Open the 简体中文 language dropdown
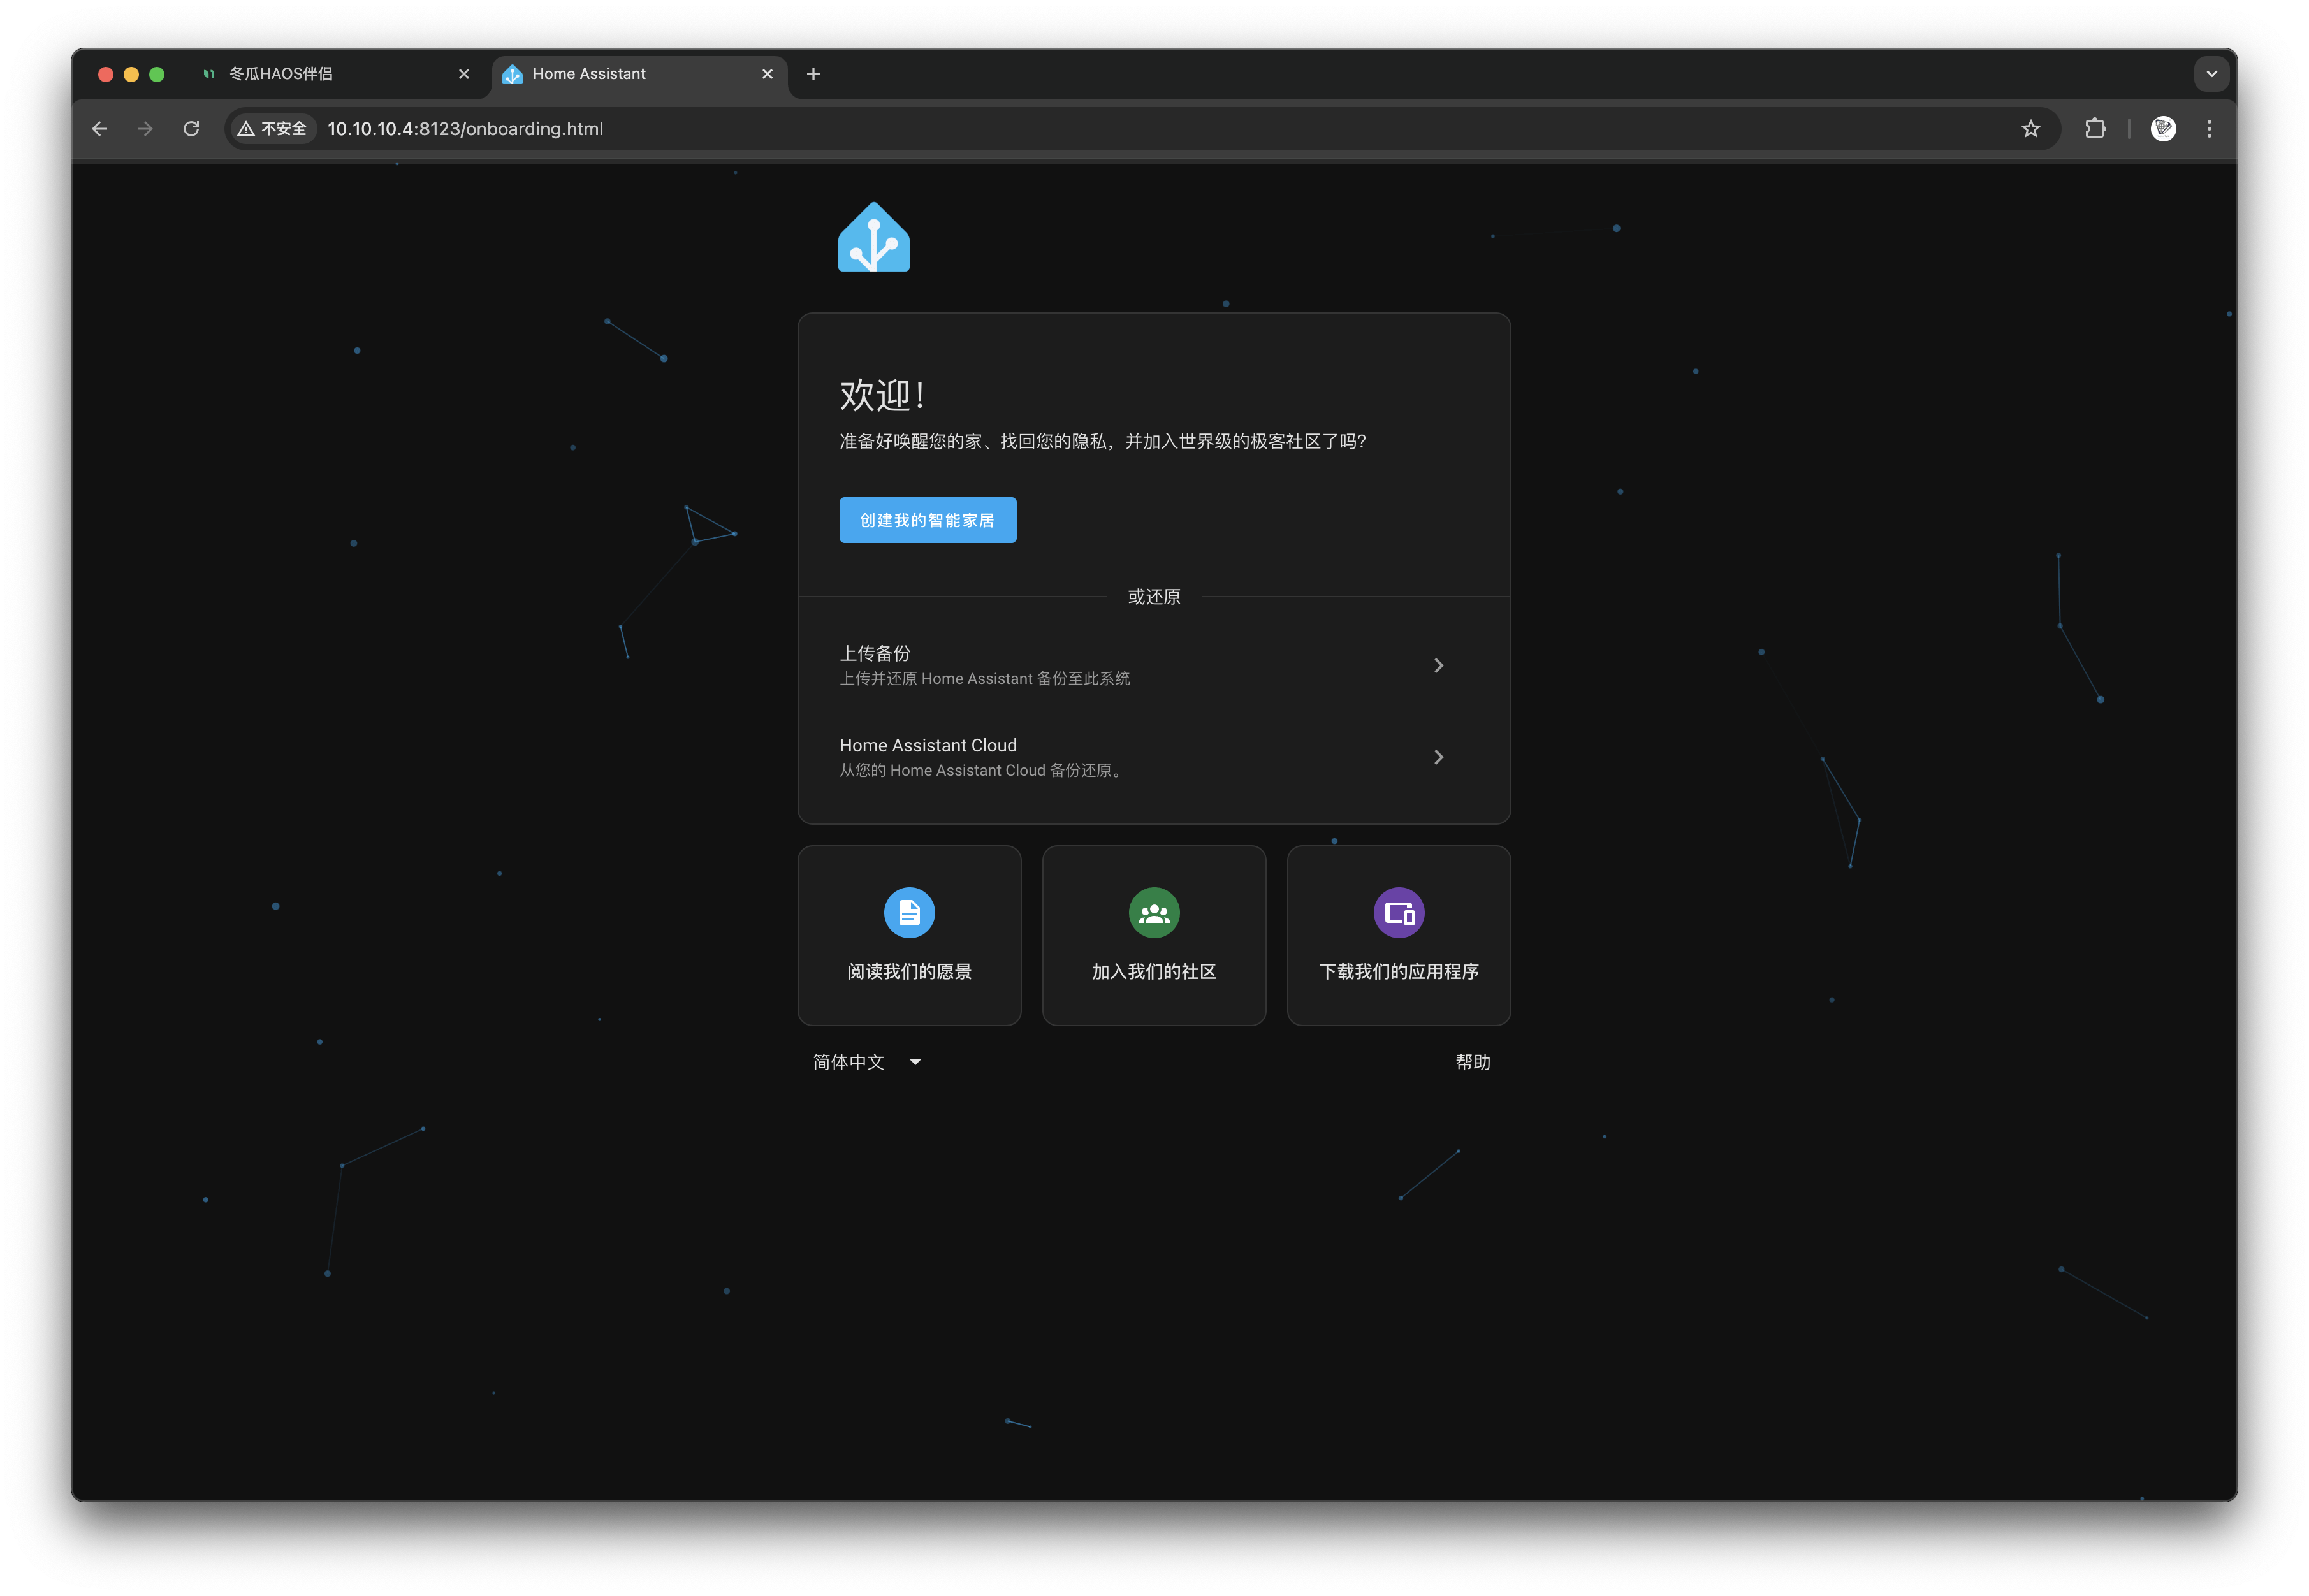The height and width of the screenshot is (1596, 2309). point(866,1062)
